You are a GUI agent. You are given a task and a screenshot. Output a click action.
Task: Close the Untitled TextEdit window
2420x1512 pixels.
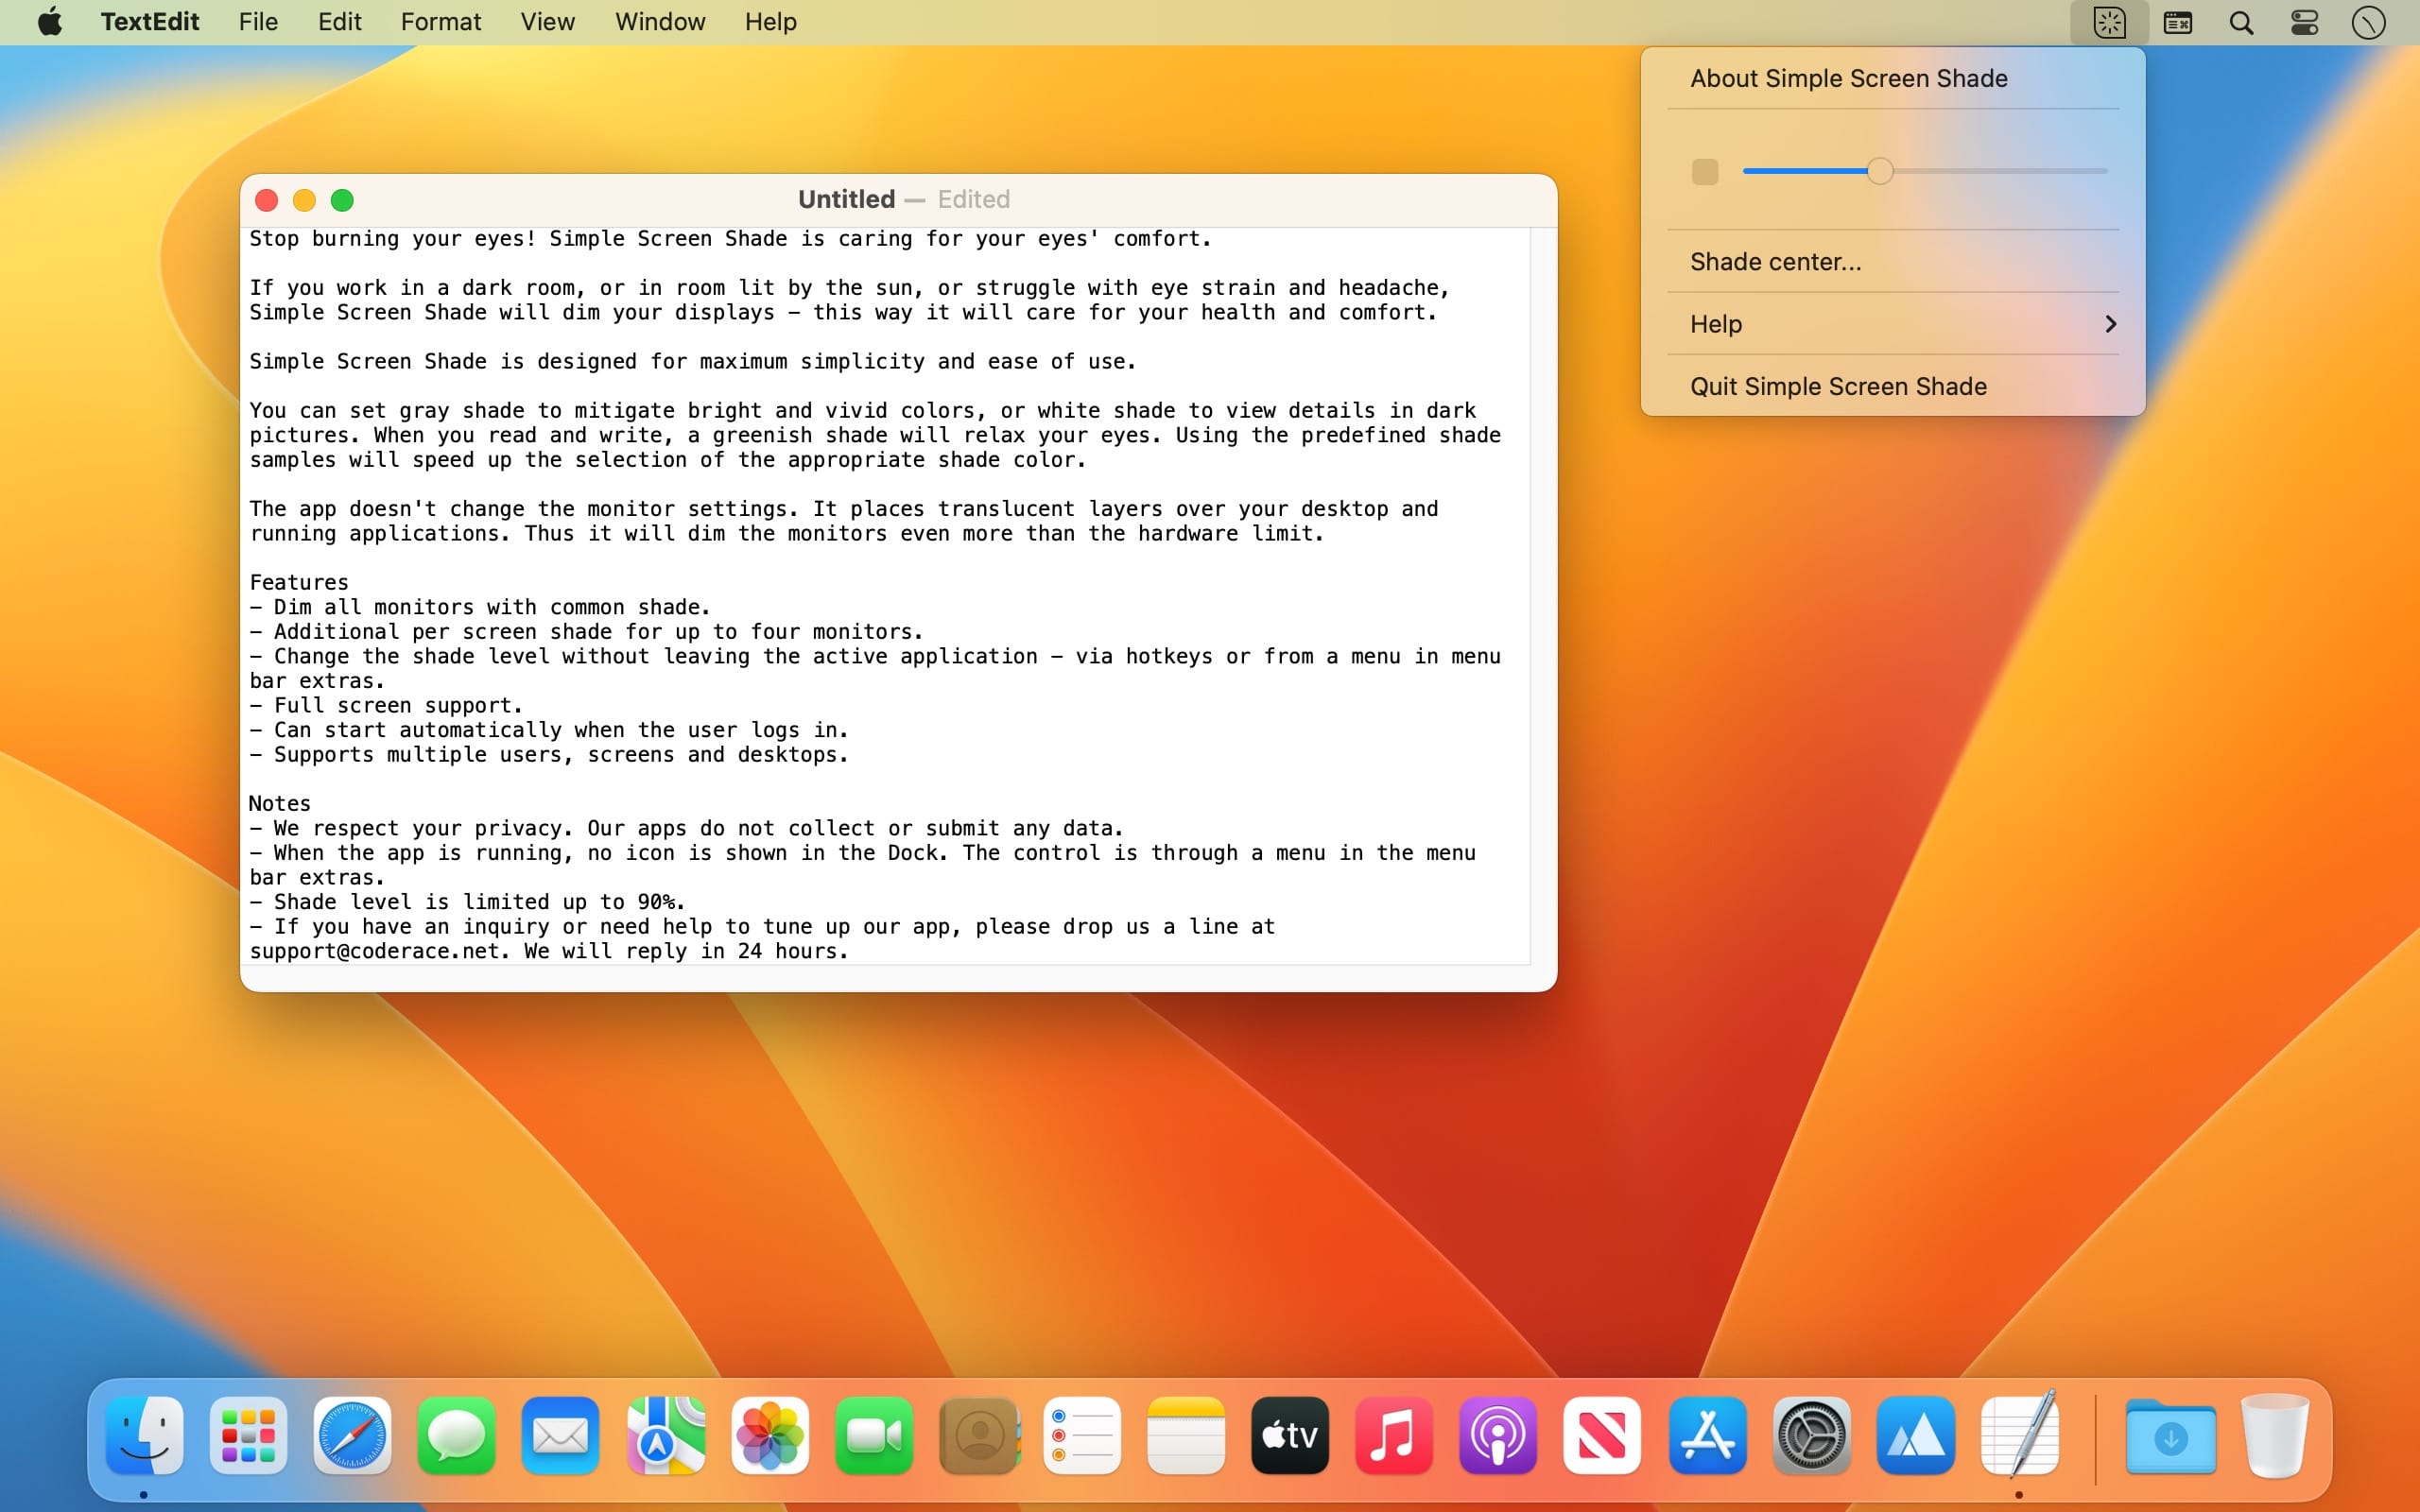[266, 200]
